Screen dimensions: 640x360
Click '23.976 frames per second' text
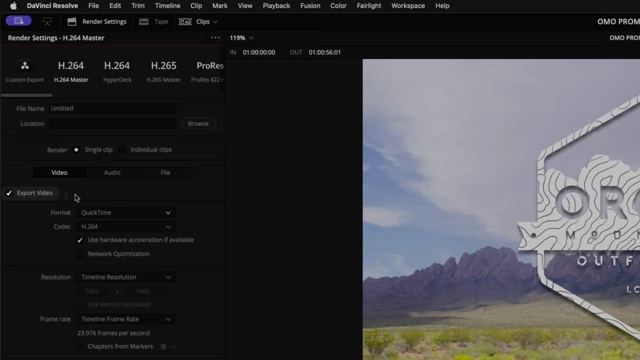click(113, 333)
